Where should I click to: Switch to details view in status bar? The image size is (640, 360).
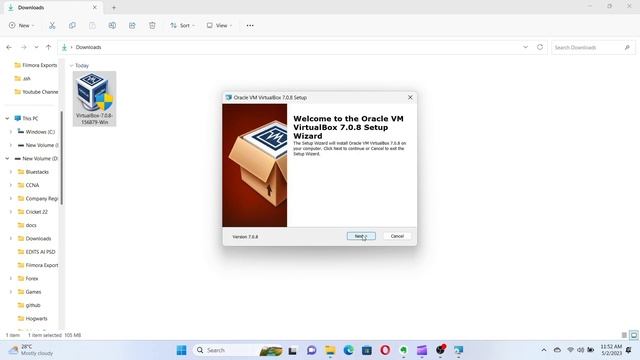click(x=624, y=335)
